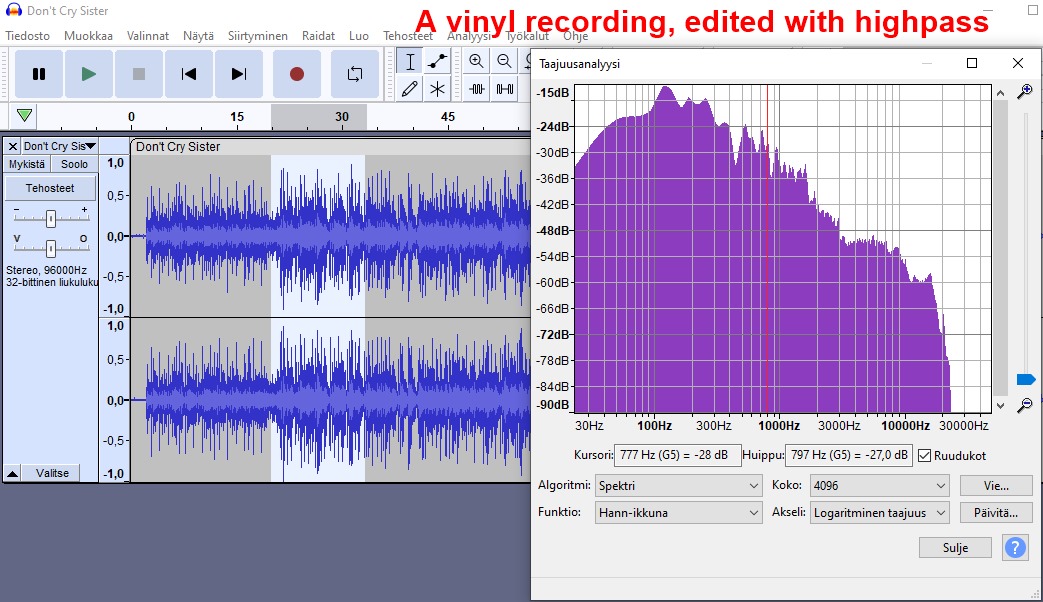Open the Funktio dropdown set to Hann-ikkuna
Image resolution: width=1043 pixels, height=602 pixels.
[678, 513]
